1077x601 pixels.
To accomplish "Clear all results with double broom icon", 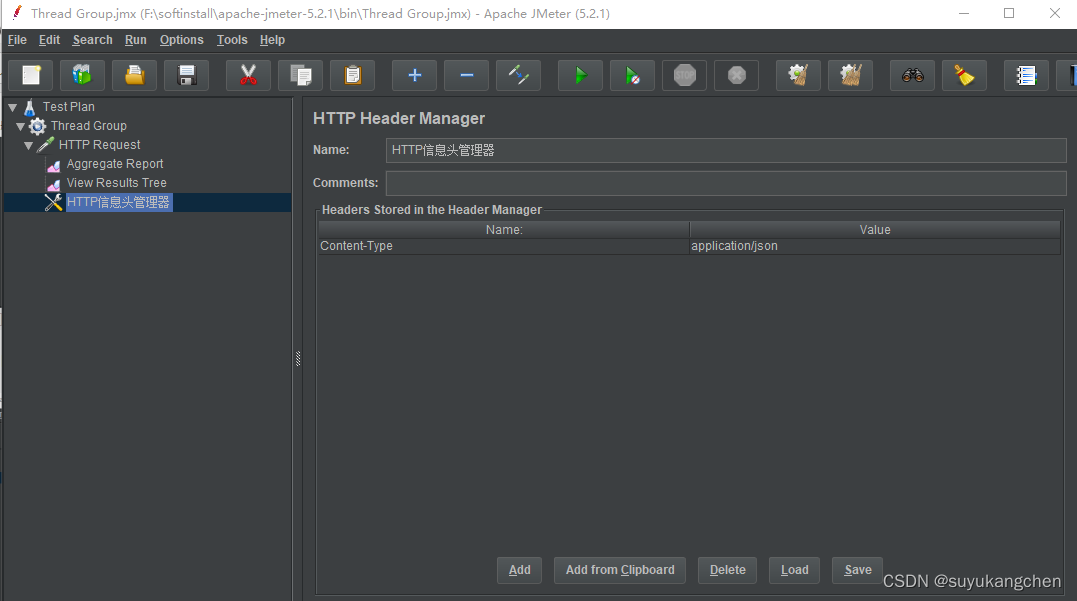I will point(850,76).
